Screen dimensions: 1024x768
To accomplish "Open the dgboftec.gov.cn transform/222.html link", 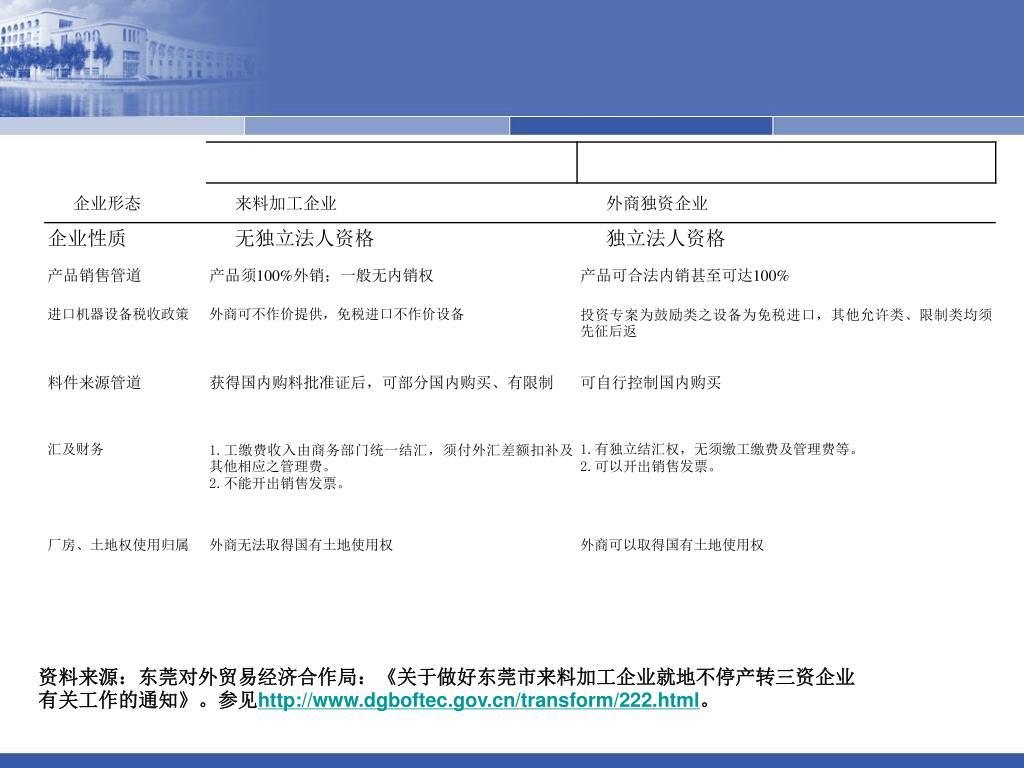I will coord(479,700).
